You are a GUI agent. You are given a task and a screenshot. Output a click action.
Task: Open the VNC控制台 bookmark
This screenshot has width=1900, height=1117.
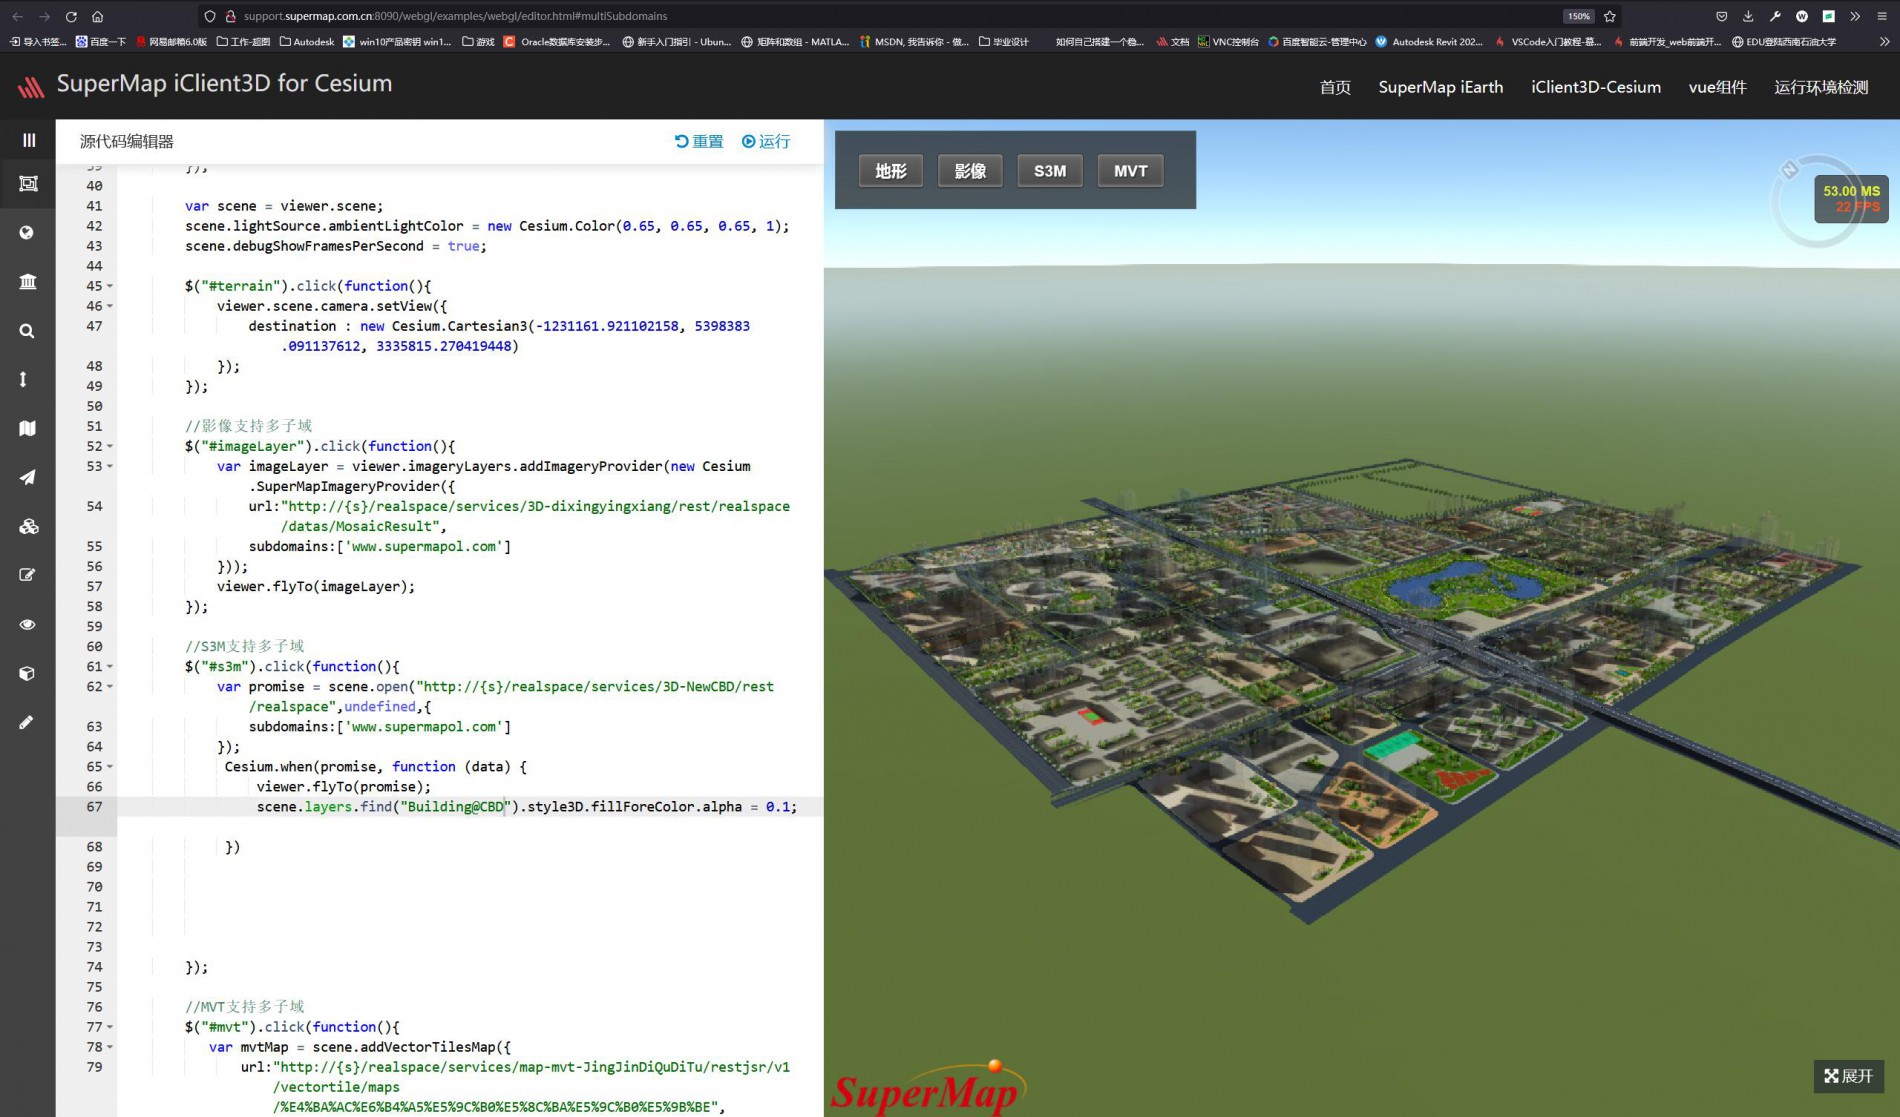(1227, 42)
